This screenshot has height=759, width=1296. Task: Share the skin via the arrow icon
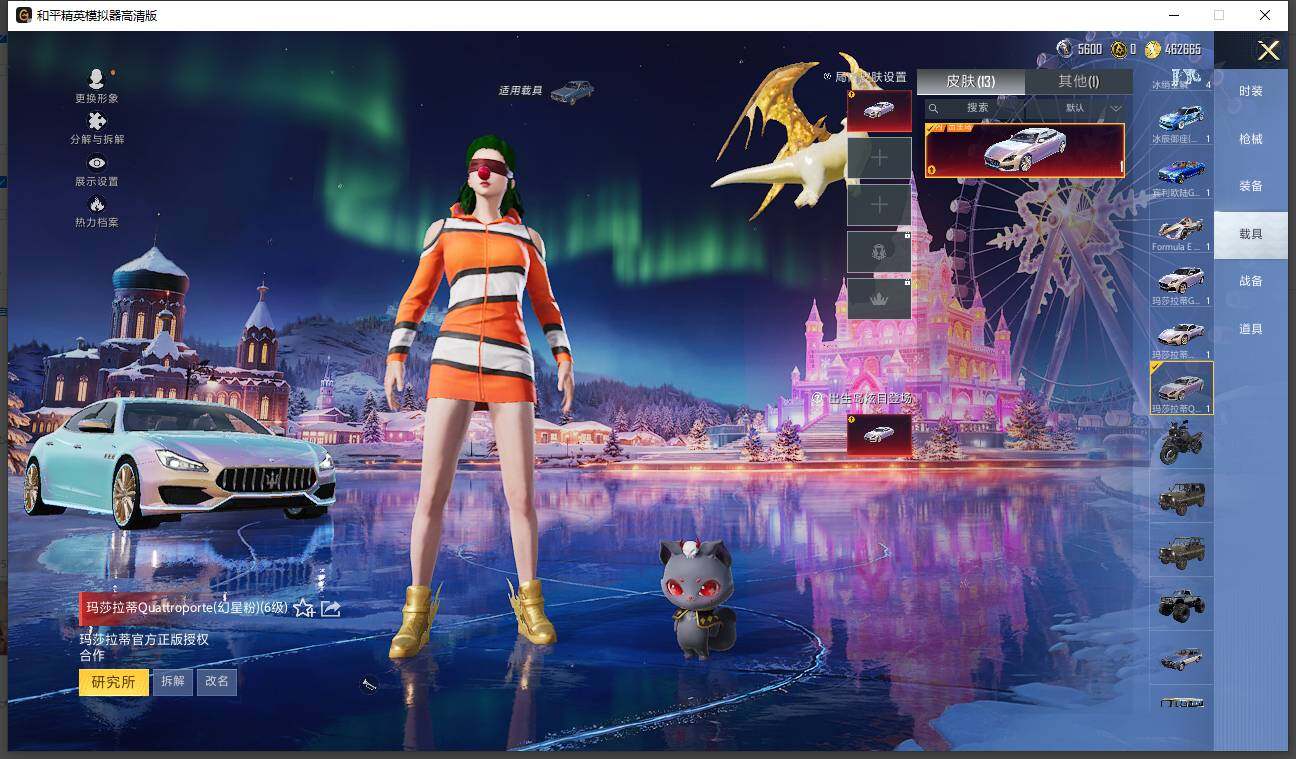pyautogui.click(x=331, y=608)
